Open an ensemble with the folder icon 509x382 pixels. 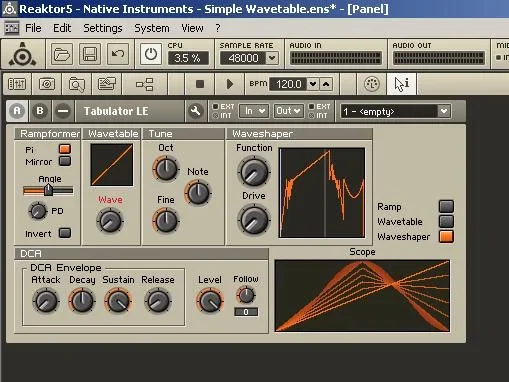click(62, 54)
